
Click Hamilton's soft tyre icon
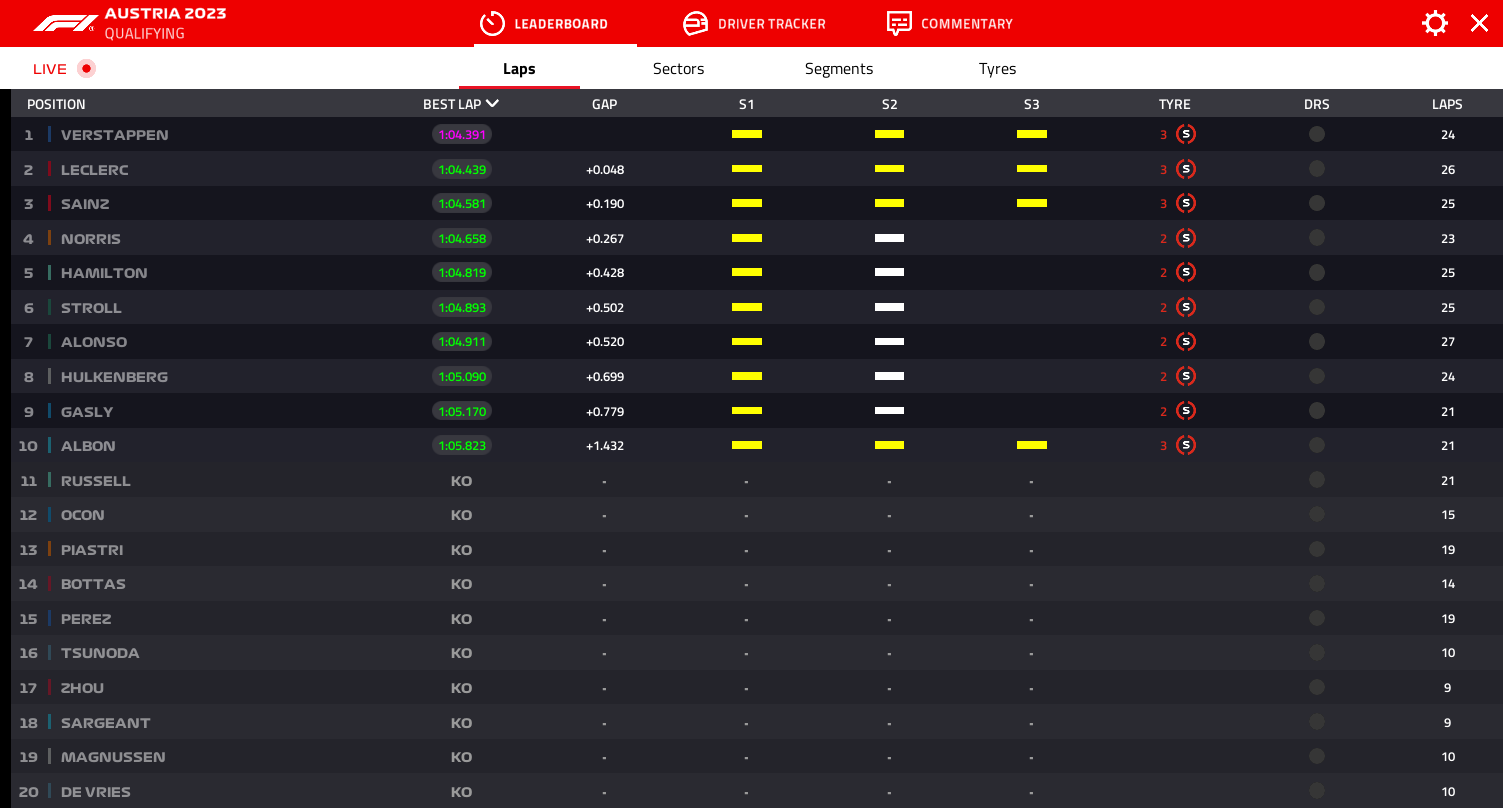[x=1186, y=272]
